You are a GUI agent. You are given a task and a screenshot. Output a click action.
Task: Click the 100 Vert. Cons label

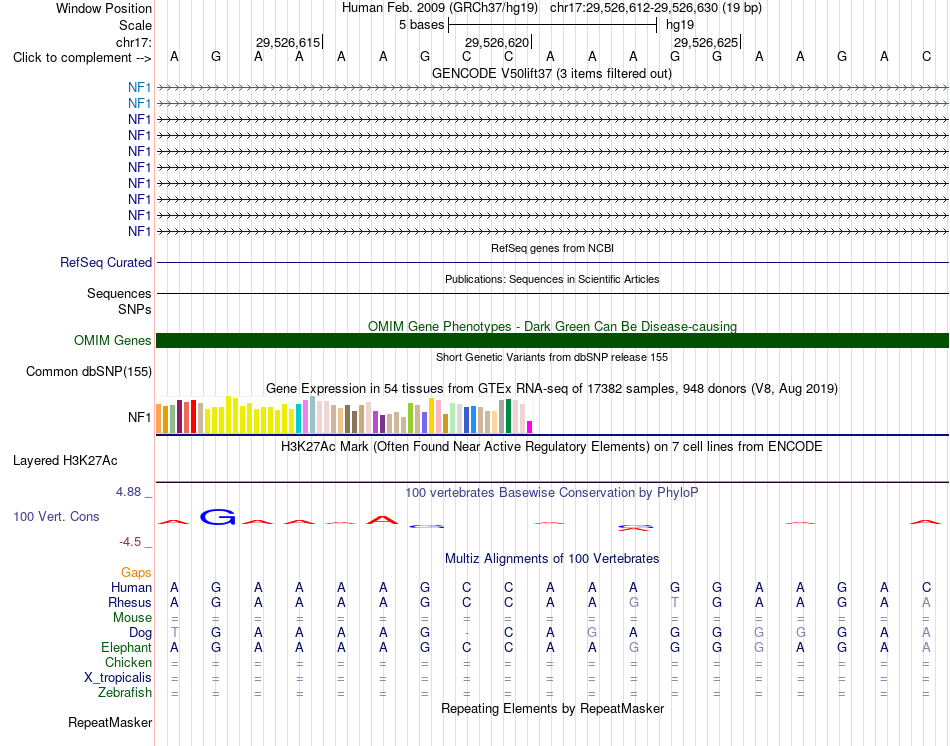click(56, 516)
